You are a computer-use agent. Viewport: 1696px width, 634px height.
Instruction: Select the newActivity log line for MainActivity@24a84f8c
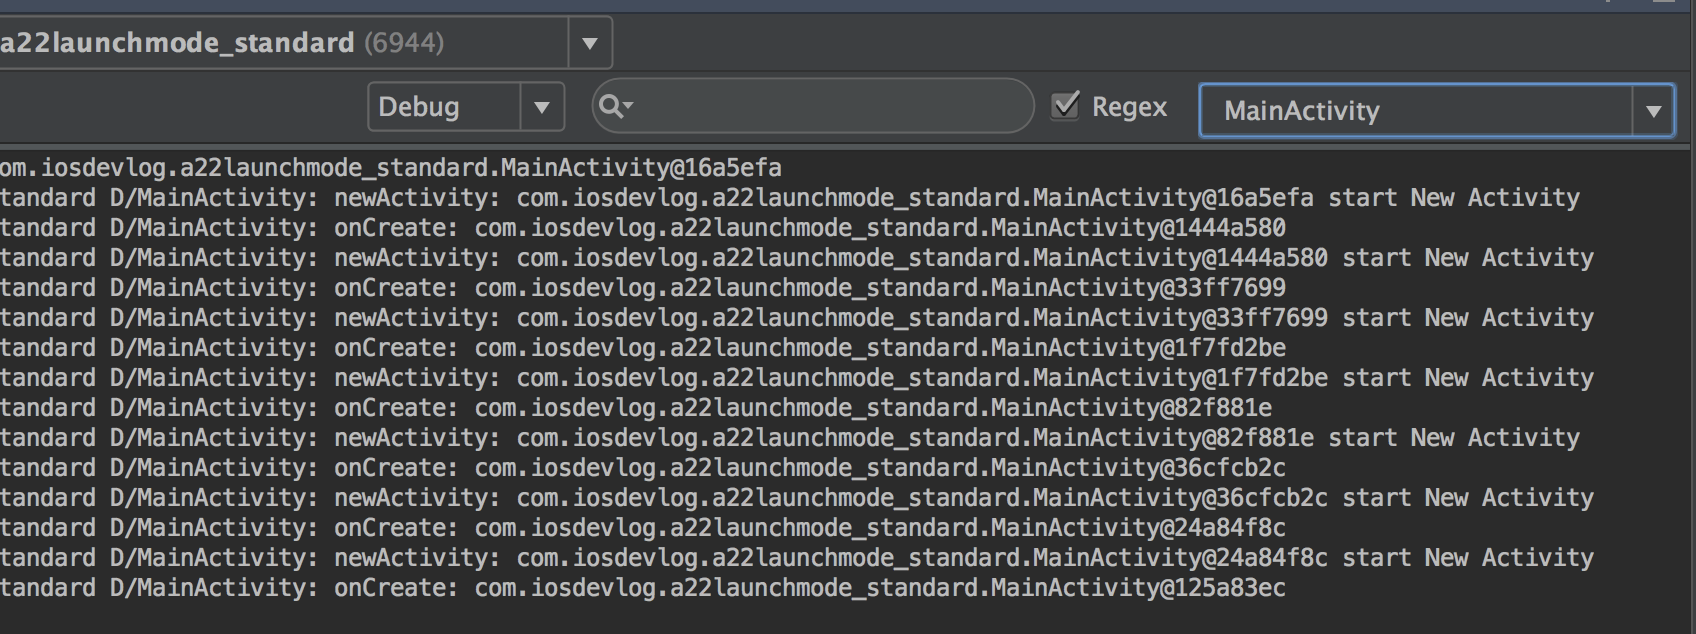(x=797, y=557)
